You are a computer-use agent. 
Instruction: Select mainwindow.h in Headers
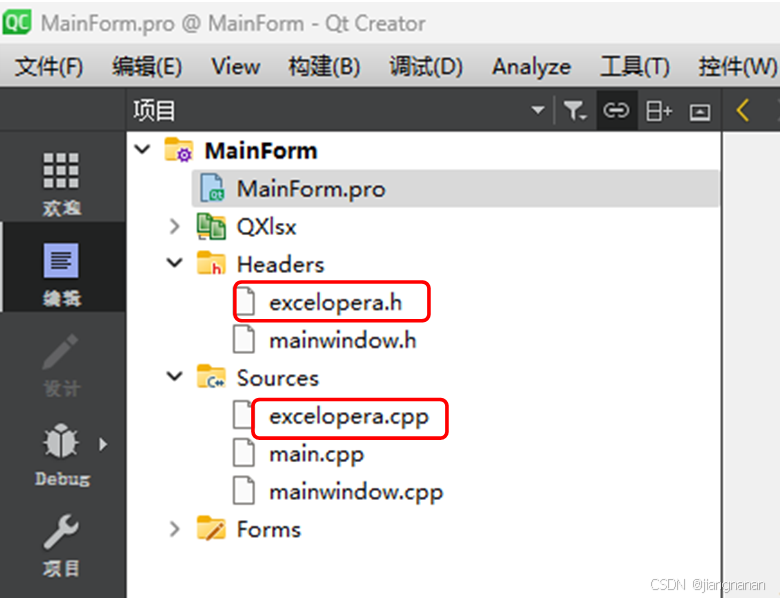click(x=343, y=341)
